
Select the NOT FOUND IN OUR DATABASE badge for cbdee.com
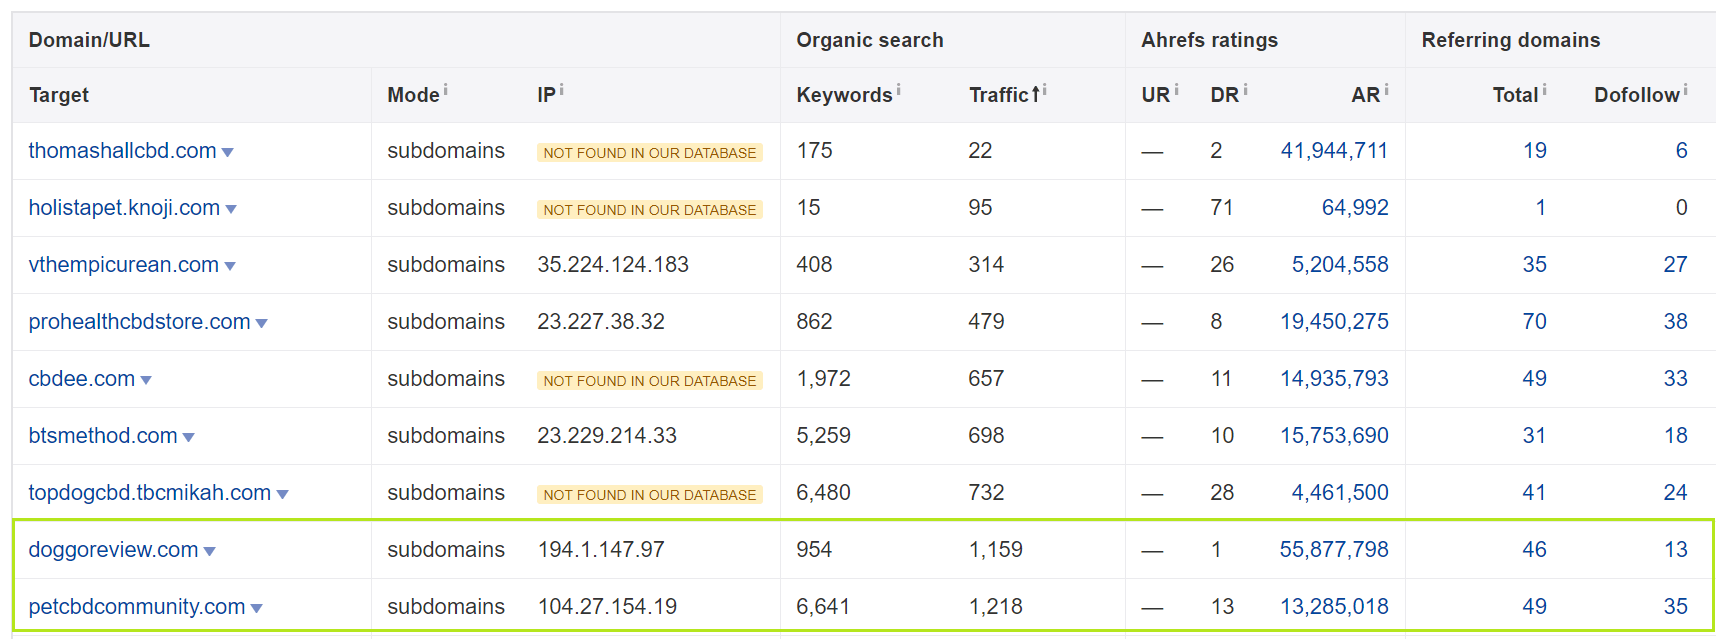[x=650, y=381]
